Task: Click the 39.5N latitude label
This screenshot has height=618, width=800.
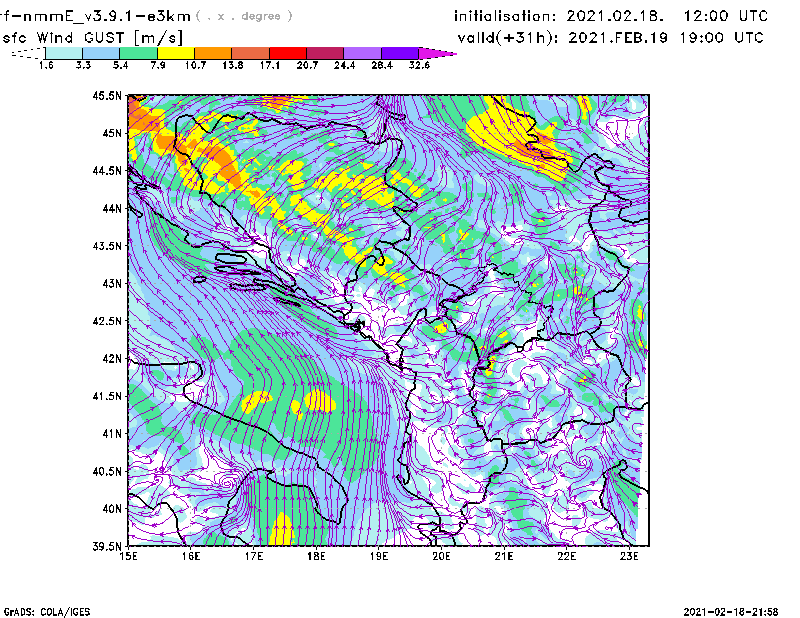Action: pos(107,547)
